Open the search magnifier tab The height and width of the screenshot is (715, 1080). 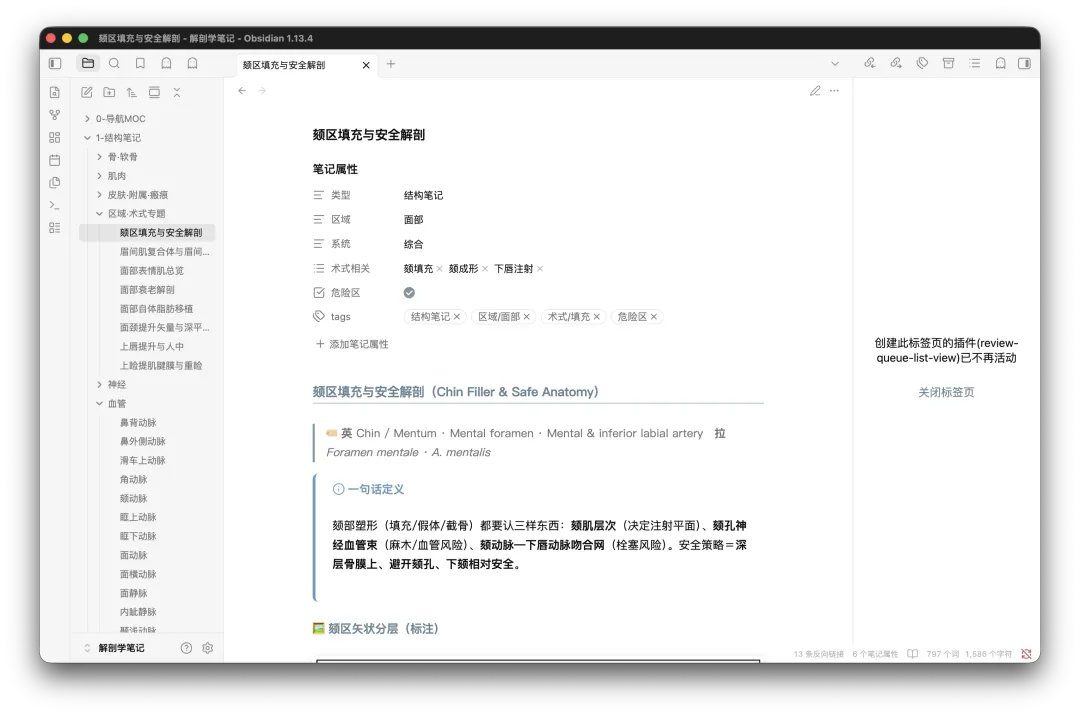pos(114,63)
